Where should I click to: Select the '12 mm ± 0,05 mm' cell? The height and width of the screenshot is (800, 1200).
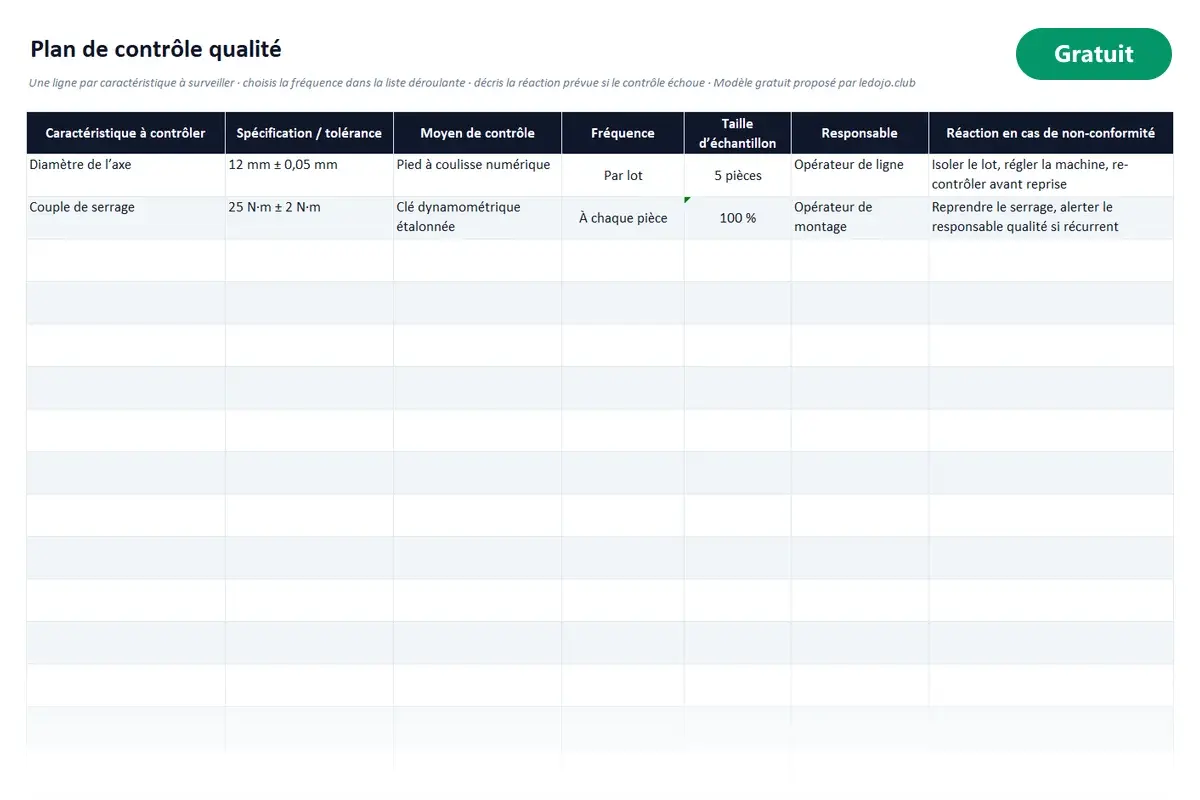(x=309, y=175)
